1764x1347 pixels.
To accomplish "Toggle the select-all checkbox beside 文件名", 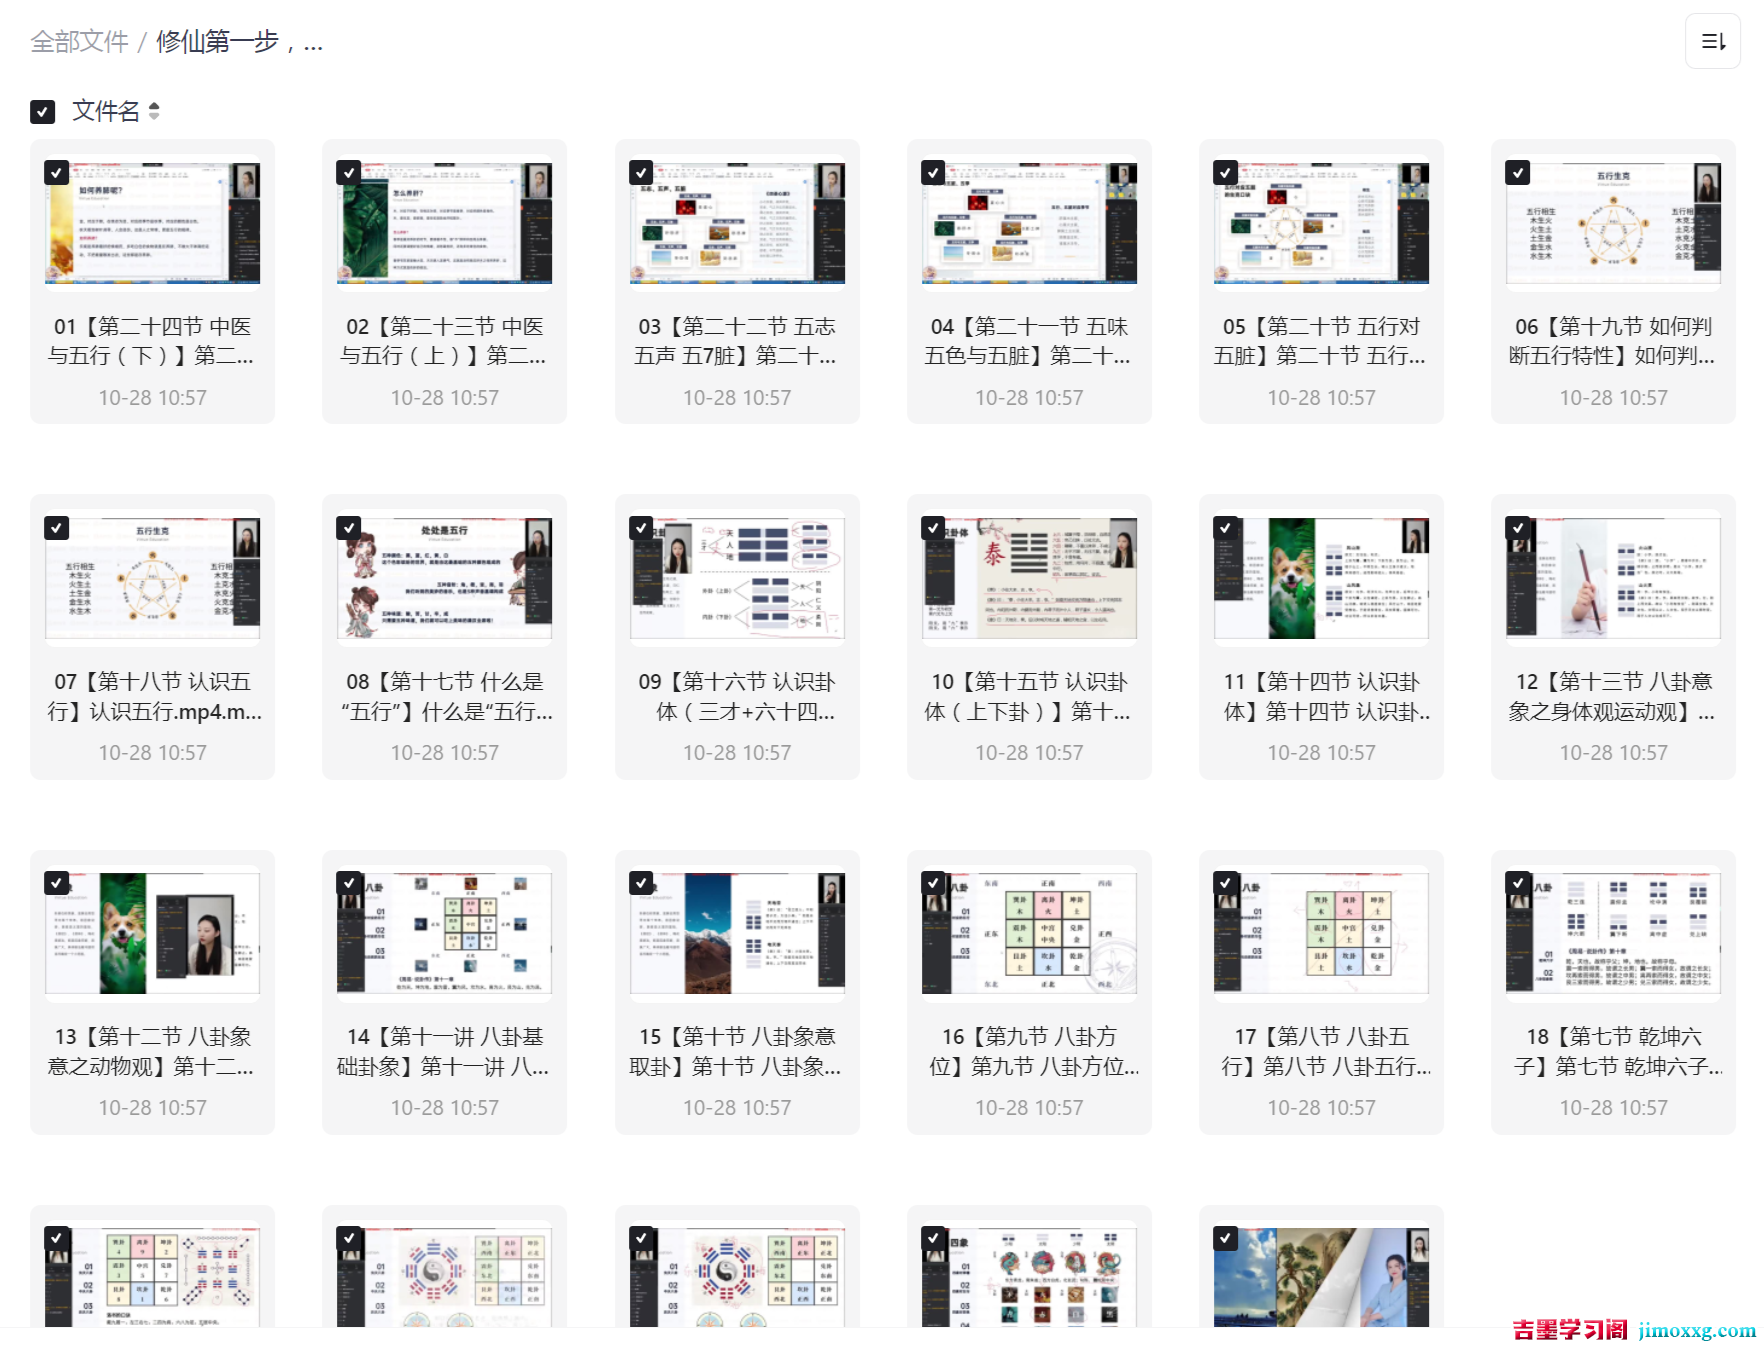I will pyautogui.click(x=42, y=111).
